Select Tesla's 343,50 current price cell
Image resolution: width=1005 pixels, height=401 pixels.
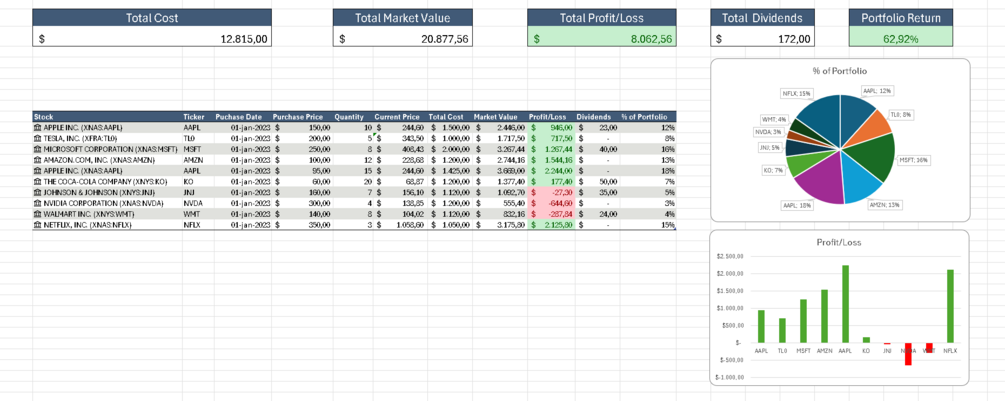pos(400,138)
